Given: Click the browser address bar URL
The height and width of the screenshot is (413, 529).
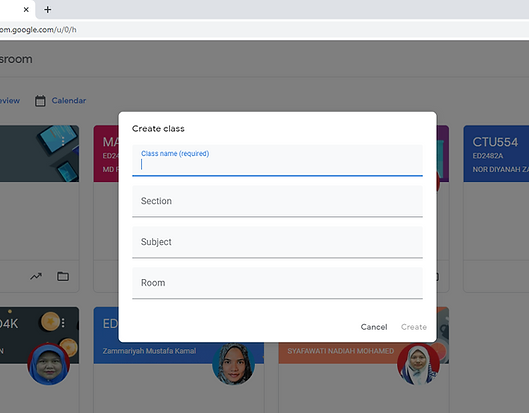Looking at the screenshot, I should 38,30.
